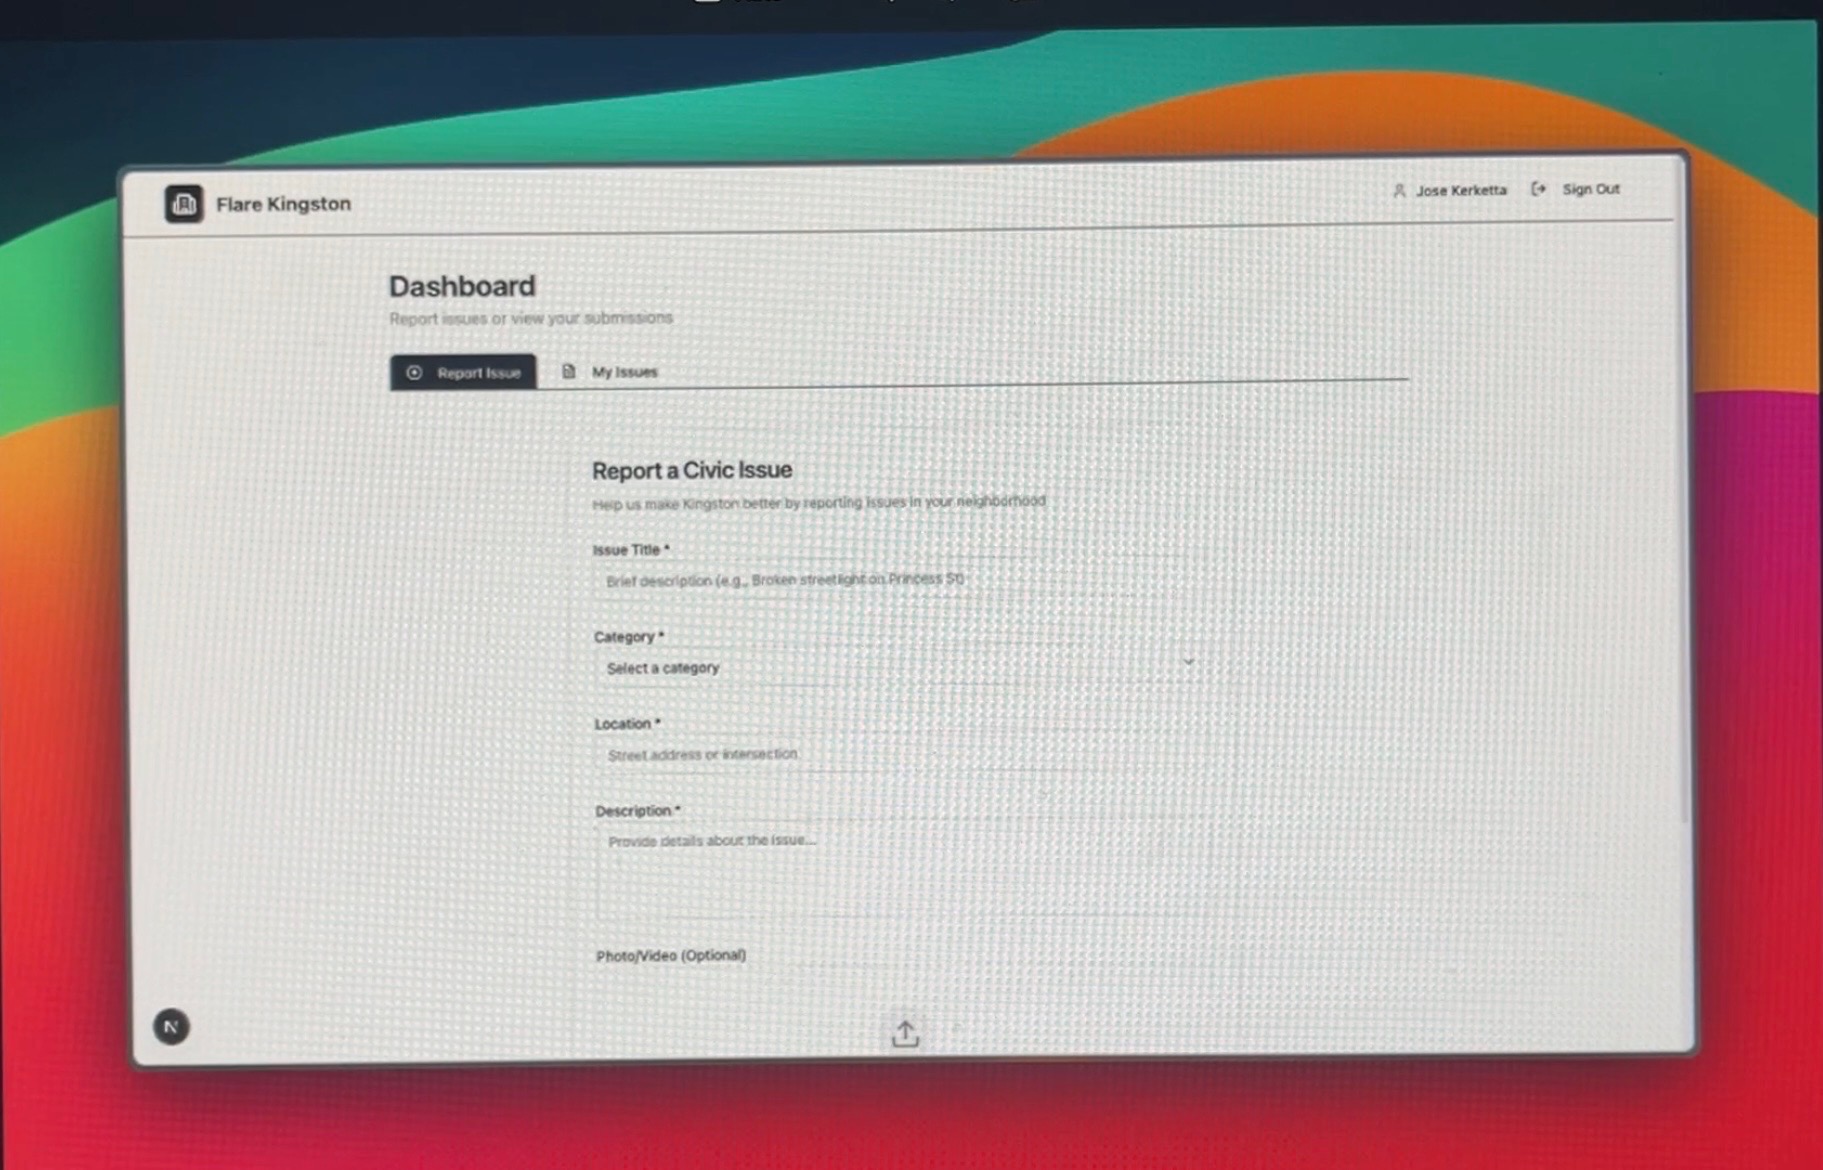The image size is (1823, 1170).
Task: Open the Jose Kerketta user profile
Action: pyautogui.click(x=1449, y=190)
